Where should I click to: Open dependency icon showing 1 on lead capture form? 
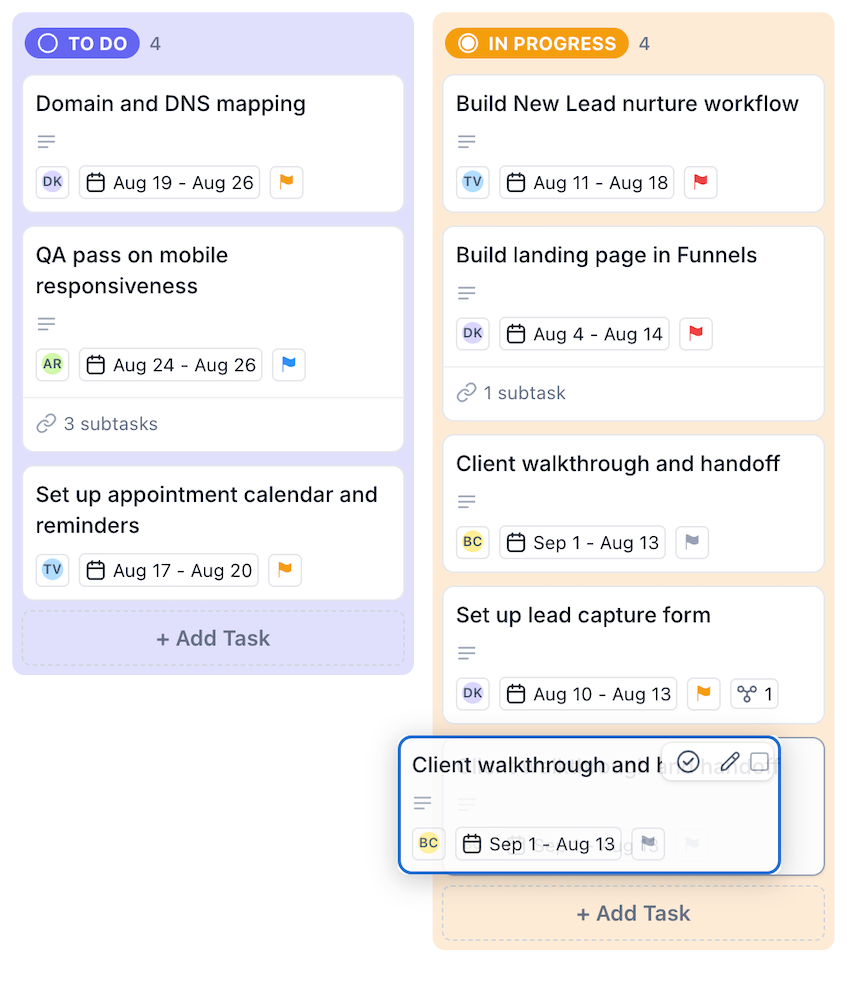754,694
